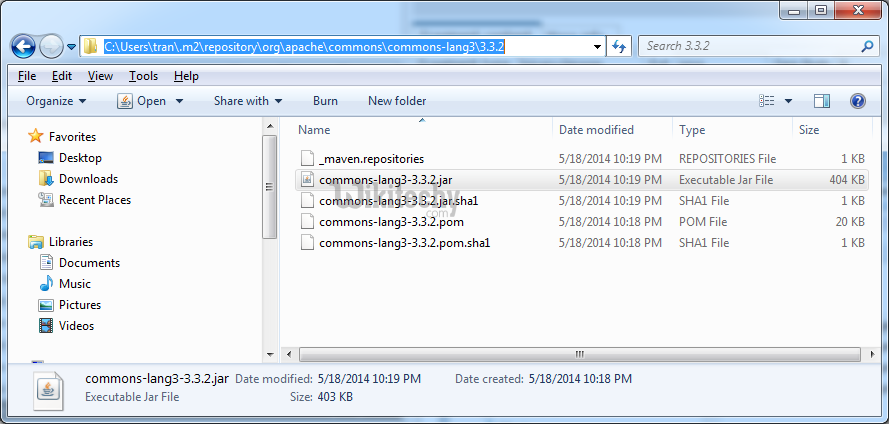889x424 pixels.
Task: Select the _maven.repositories file
Action: (x=371, y=159)
